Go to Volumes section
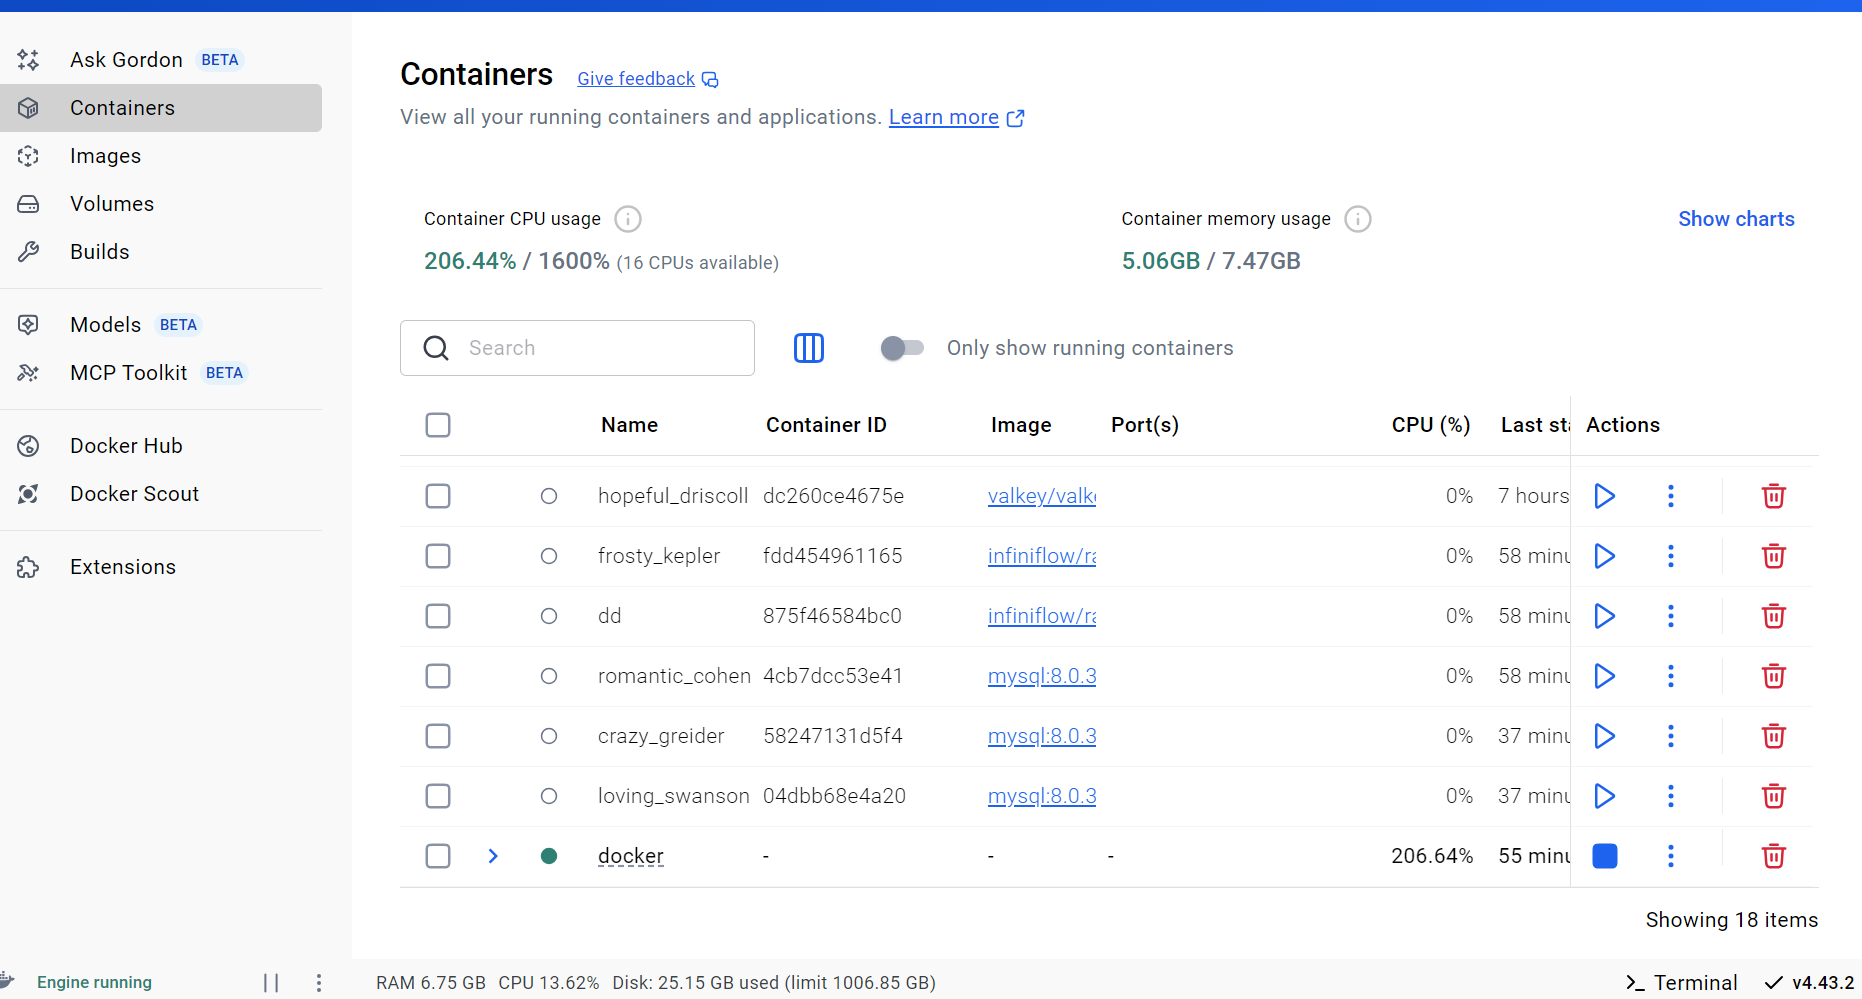Viewport: 1862px width, 999px height. pyautogui.click(x=161, y=204)
